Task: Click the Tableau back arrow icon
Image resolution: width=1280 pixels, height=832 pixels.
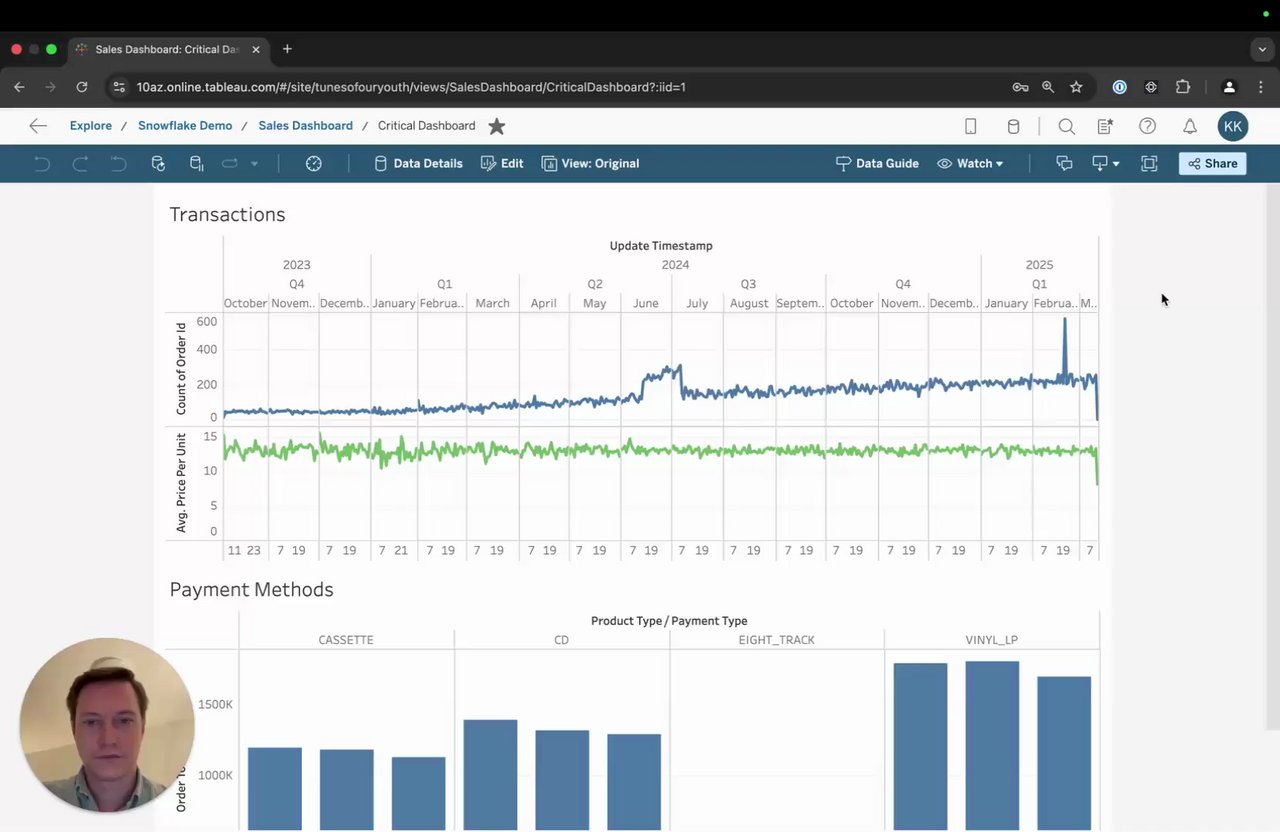Action: 38,126
